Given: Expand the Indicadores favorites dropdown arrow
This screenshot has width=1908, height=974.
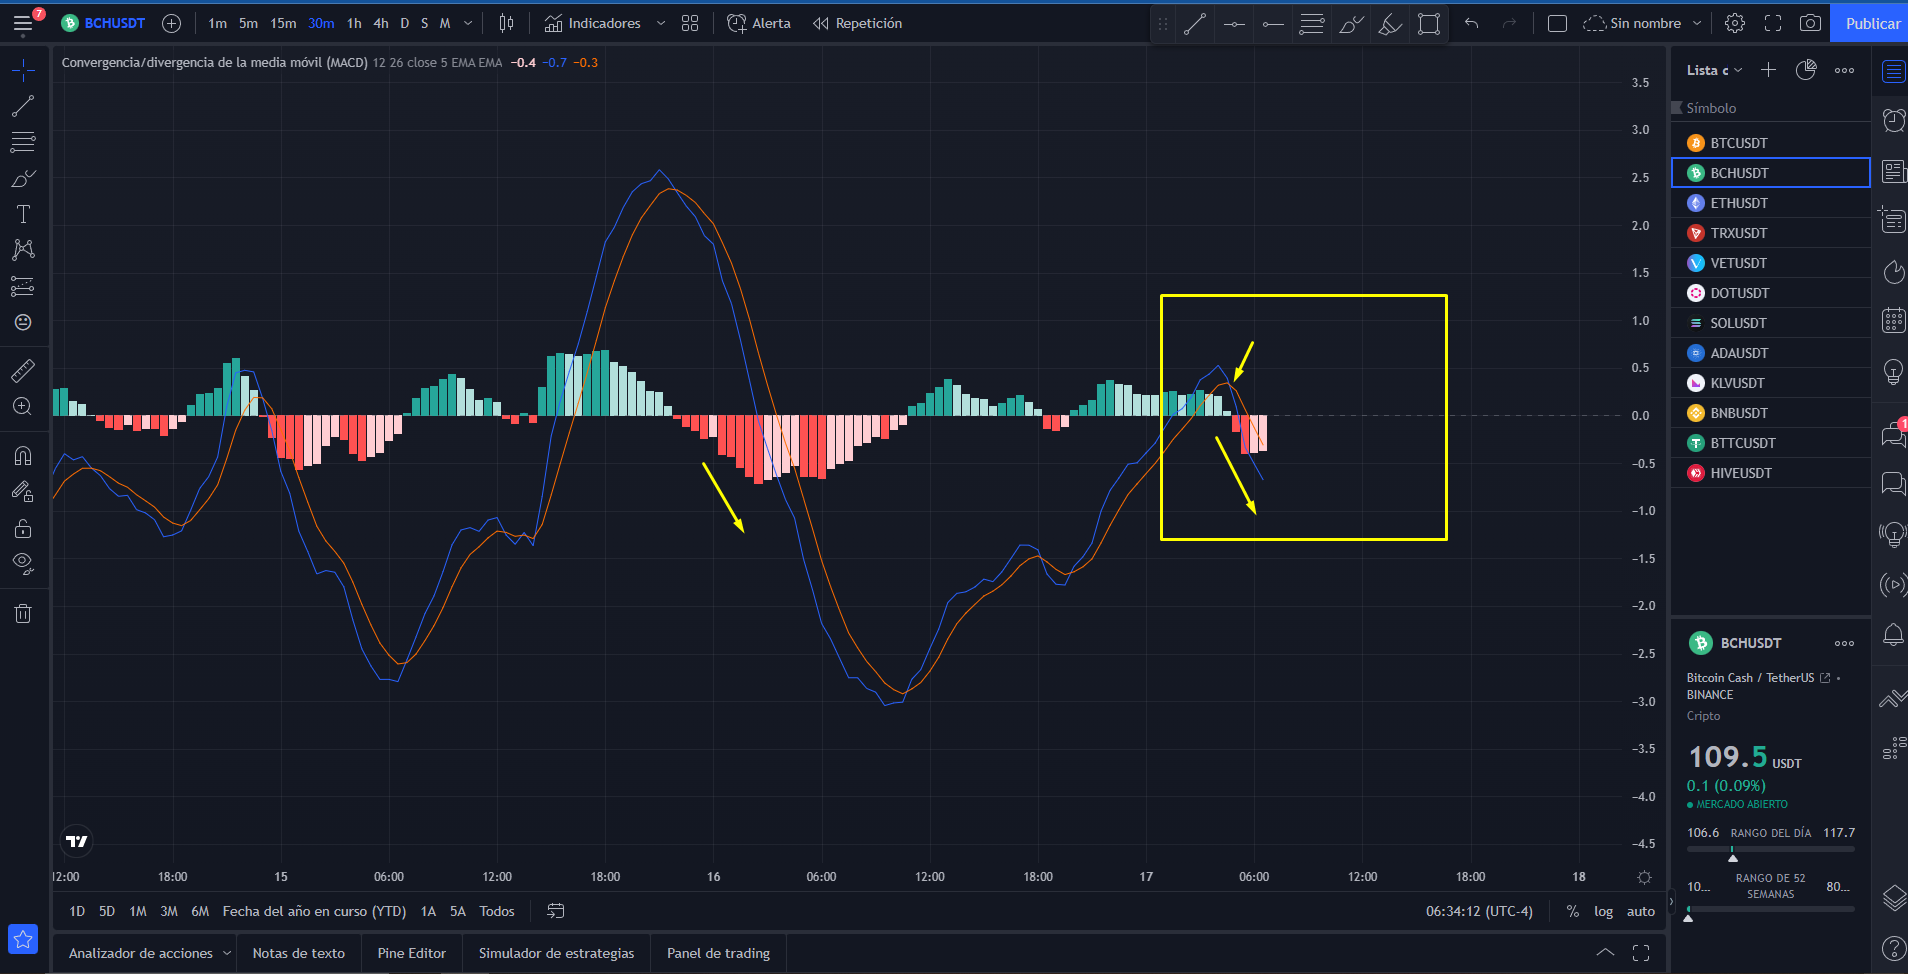Looking at the screenshot, I should pos(661,23).
